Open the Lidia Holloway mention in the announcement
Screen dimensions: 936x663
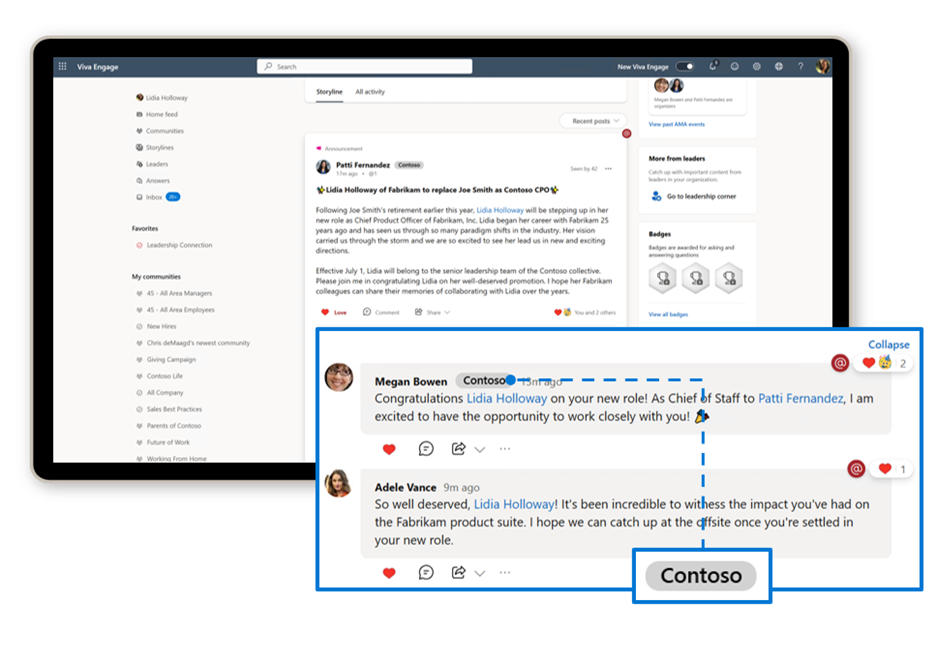click(500, 210)
